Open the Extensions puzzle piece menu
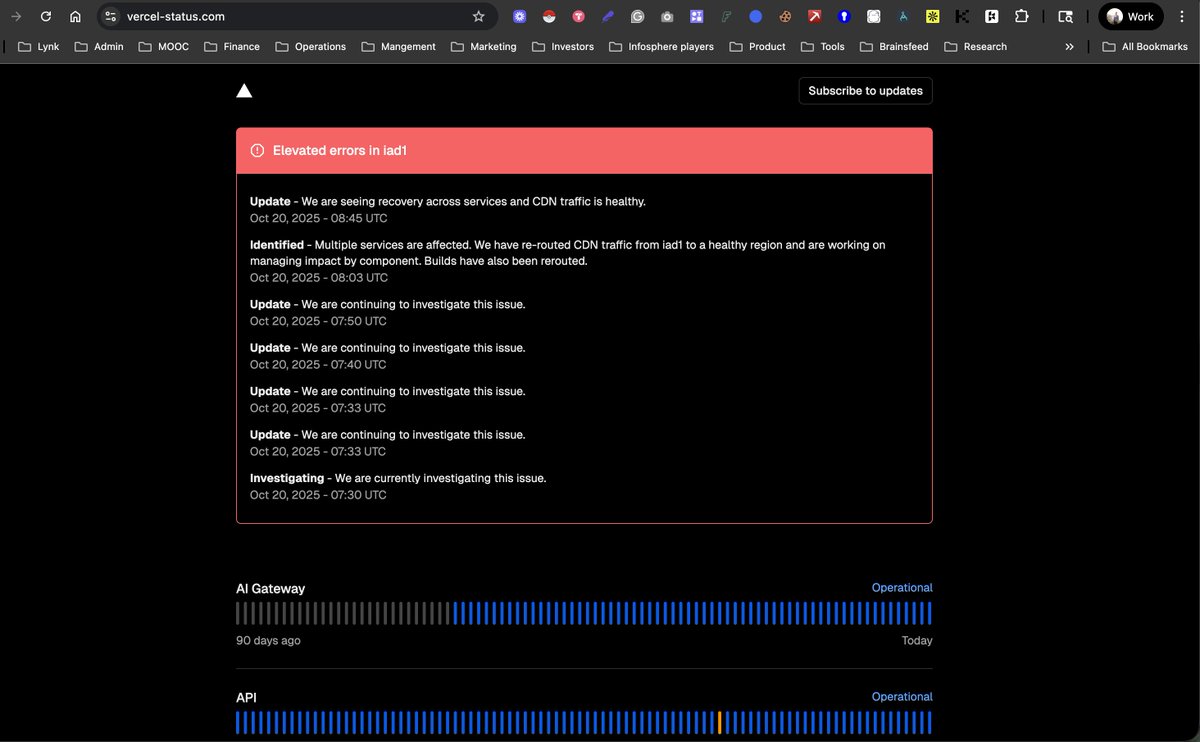Viewport: 1200px width, 742px height. pyautogui.click(x=1021, y=17)
